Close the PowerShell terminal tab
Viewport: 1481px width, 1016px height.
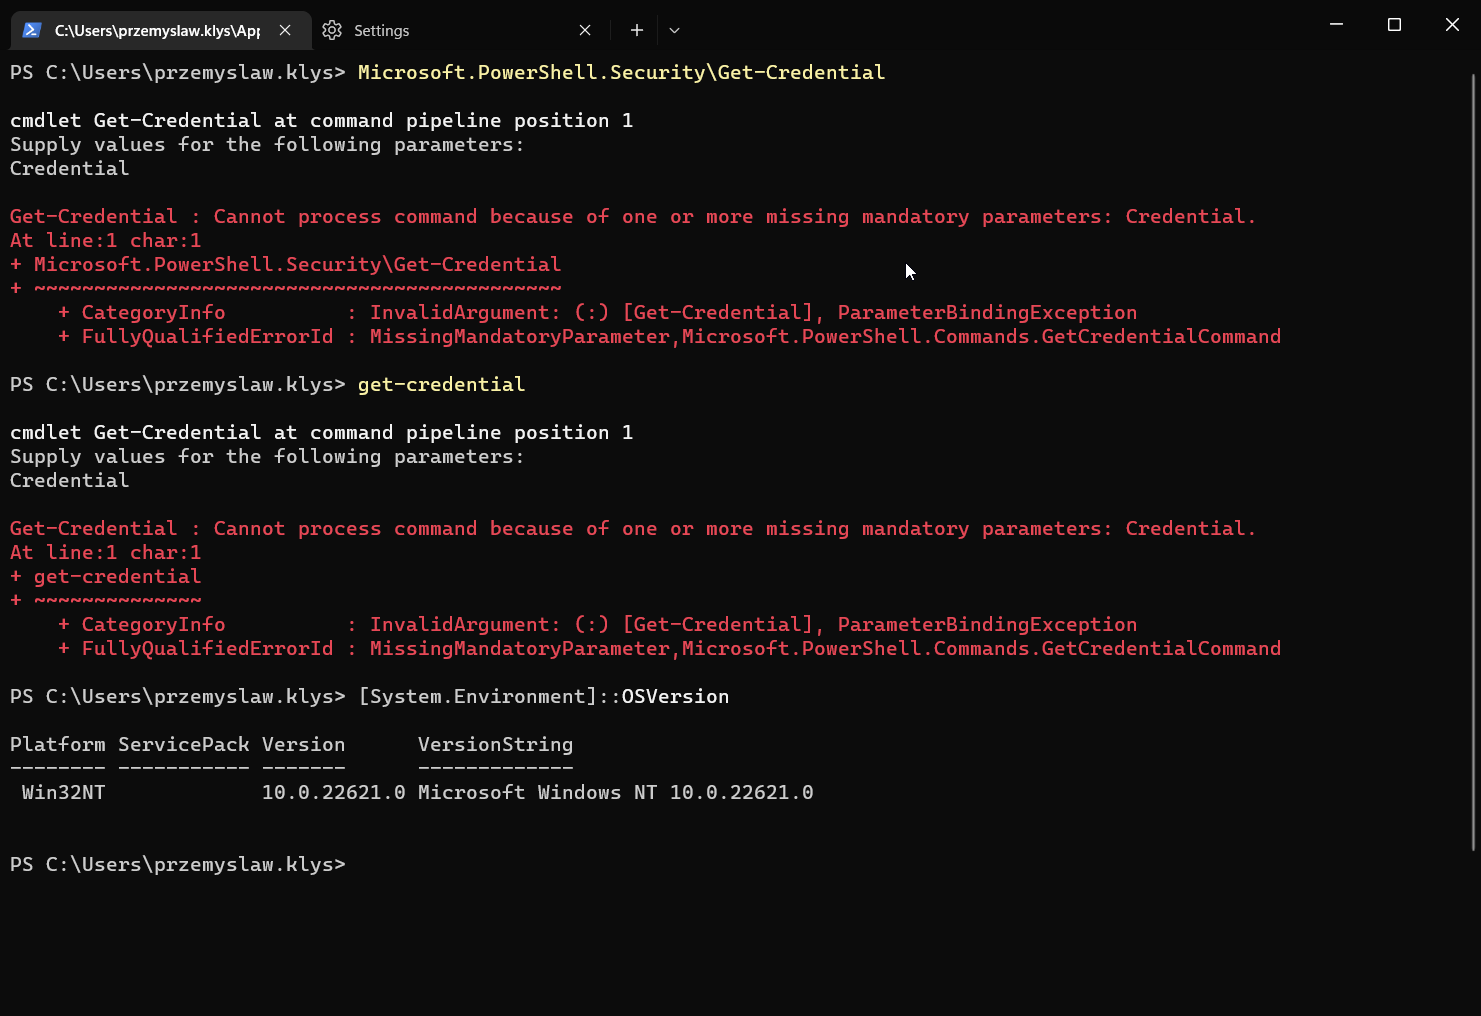pyautogui.click(x=285, y=30)
